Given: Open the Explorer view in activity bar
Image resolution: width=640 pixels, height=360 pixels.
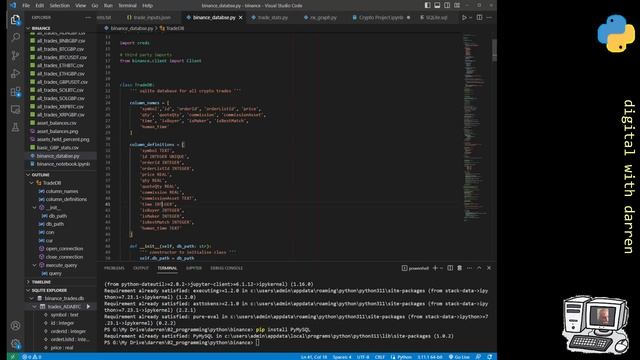Looking at the screenshot, I should coord(15,20).
